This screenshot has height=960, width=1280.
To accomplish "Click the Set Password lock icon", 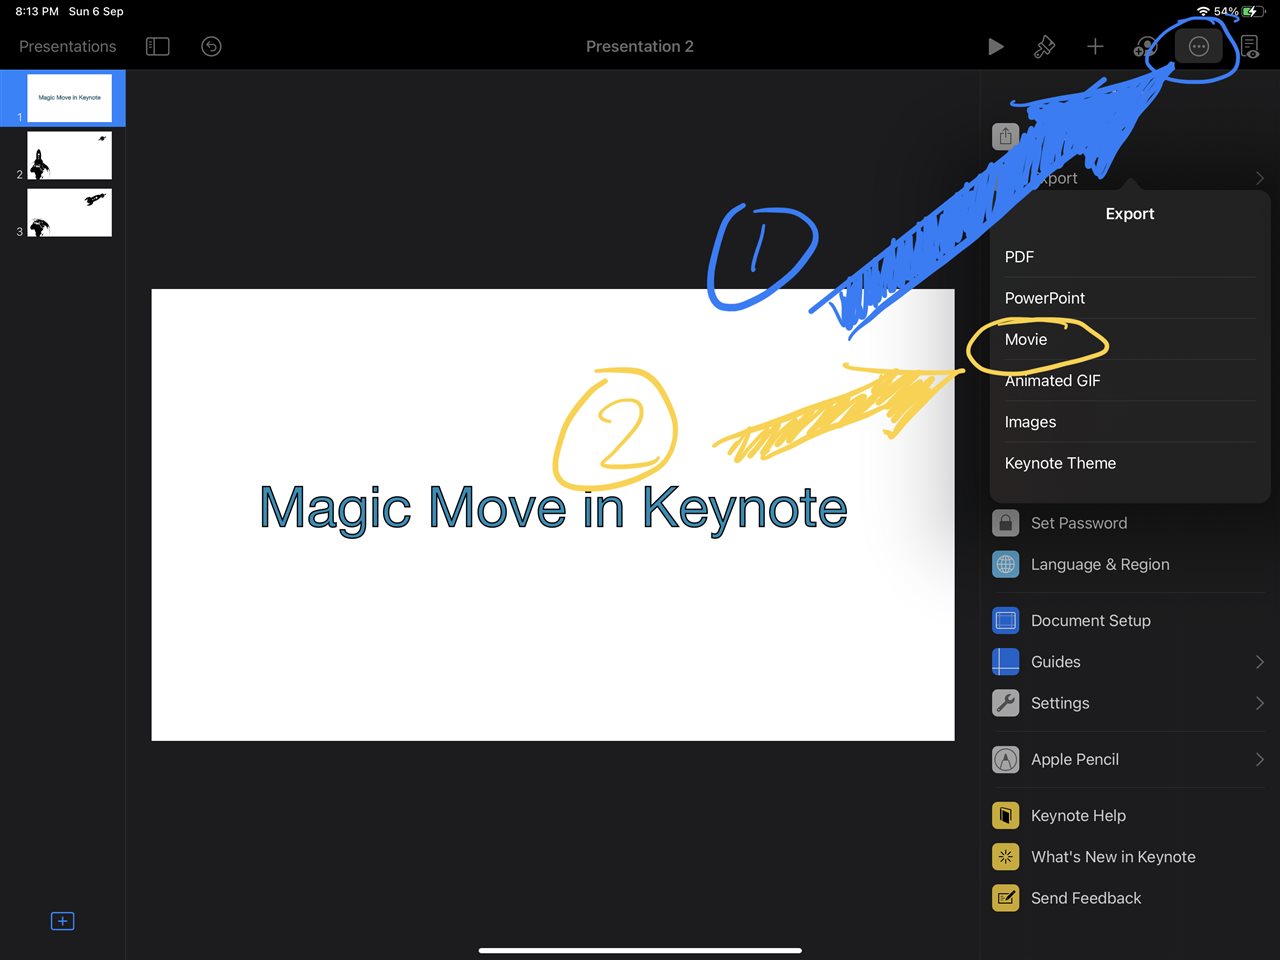I will (1005, 523).
